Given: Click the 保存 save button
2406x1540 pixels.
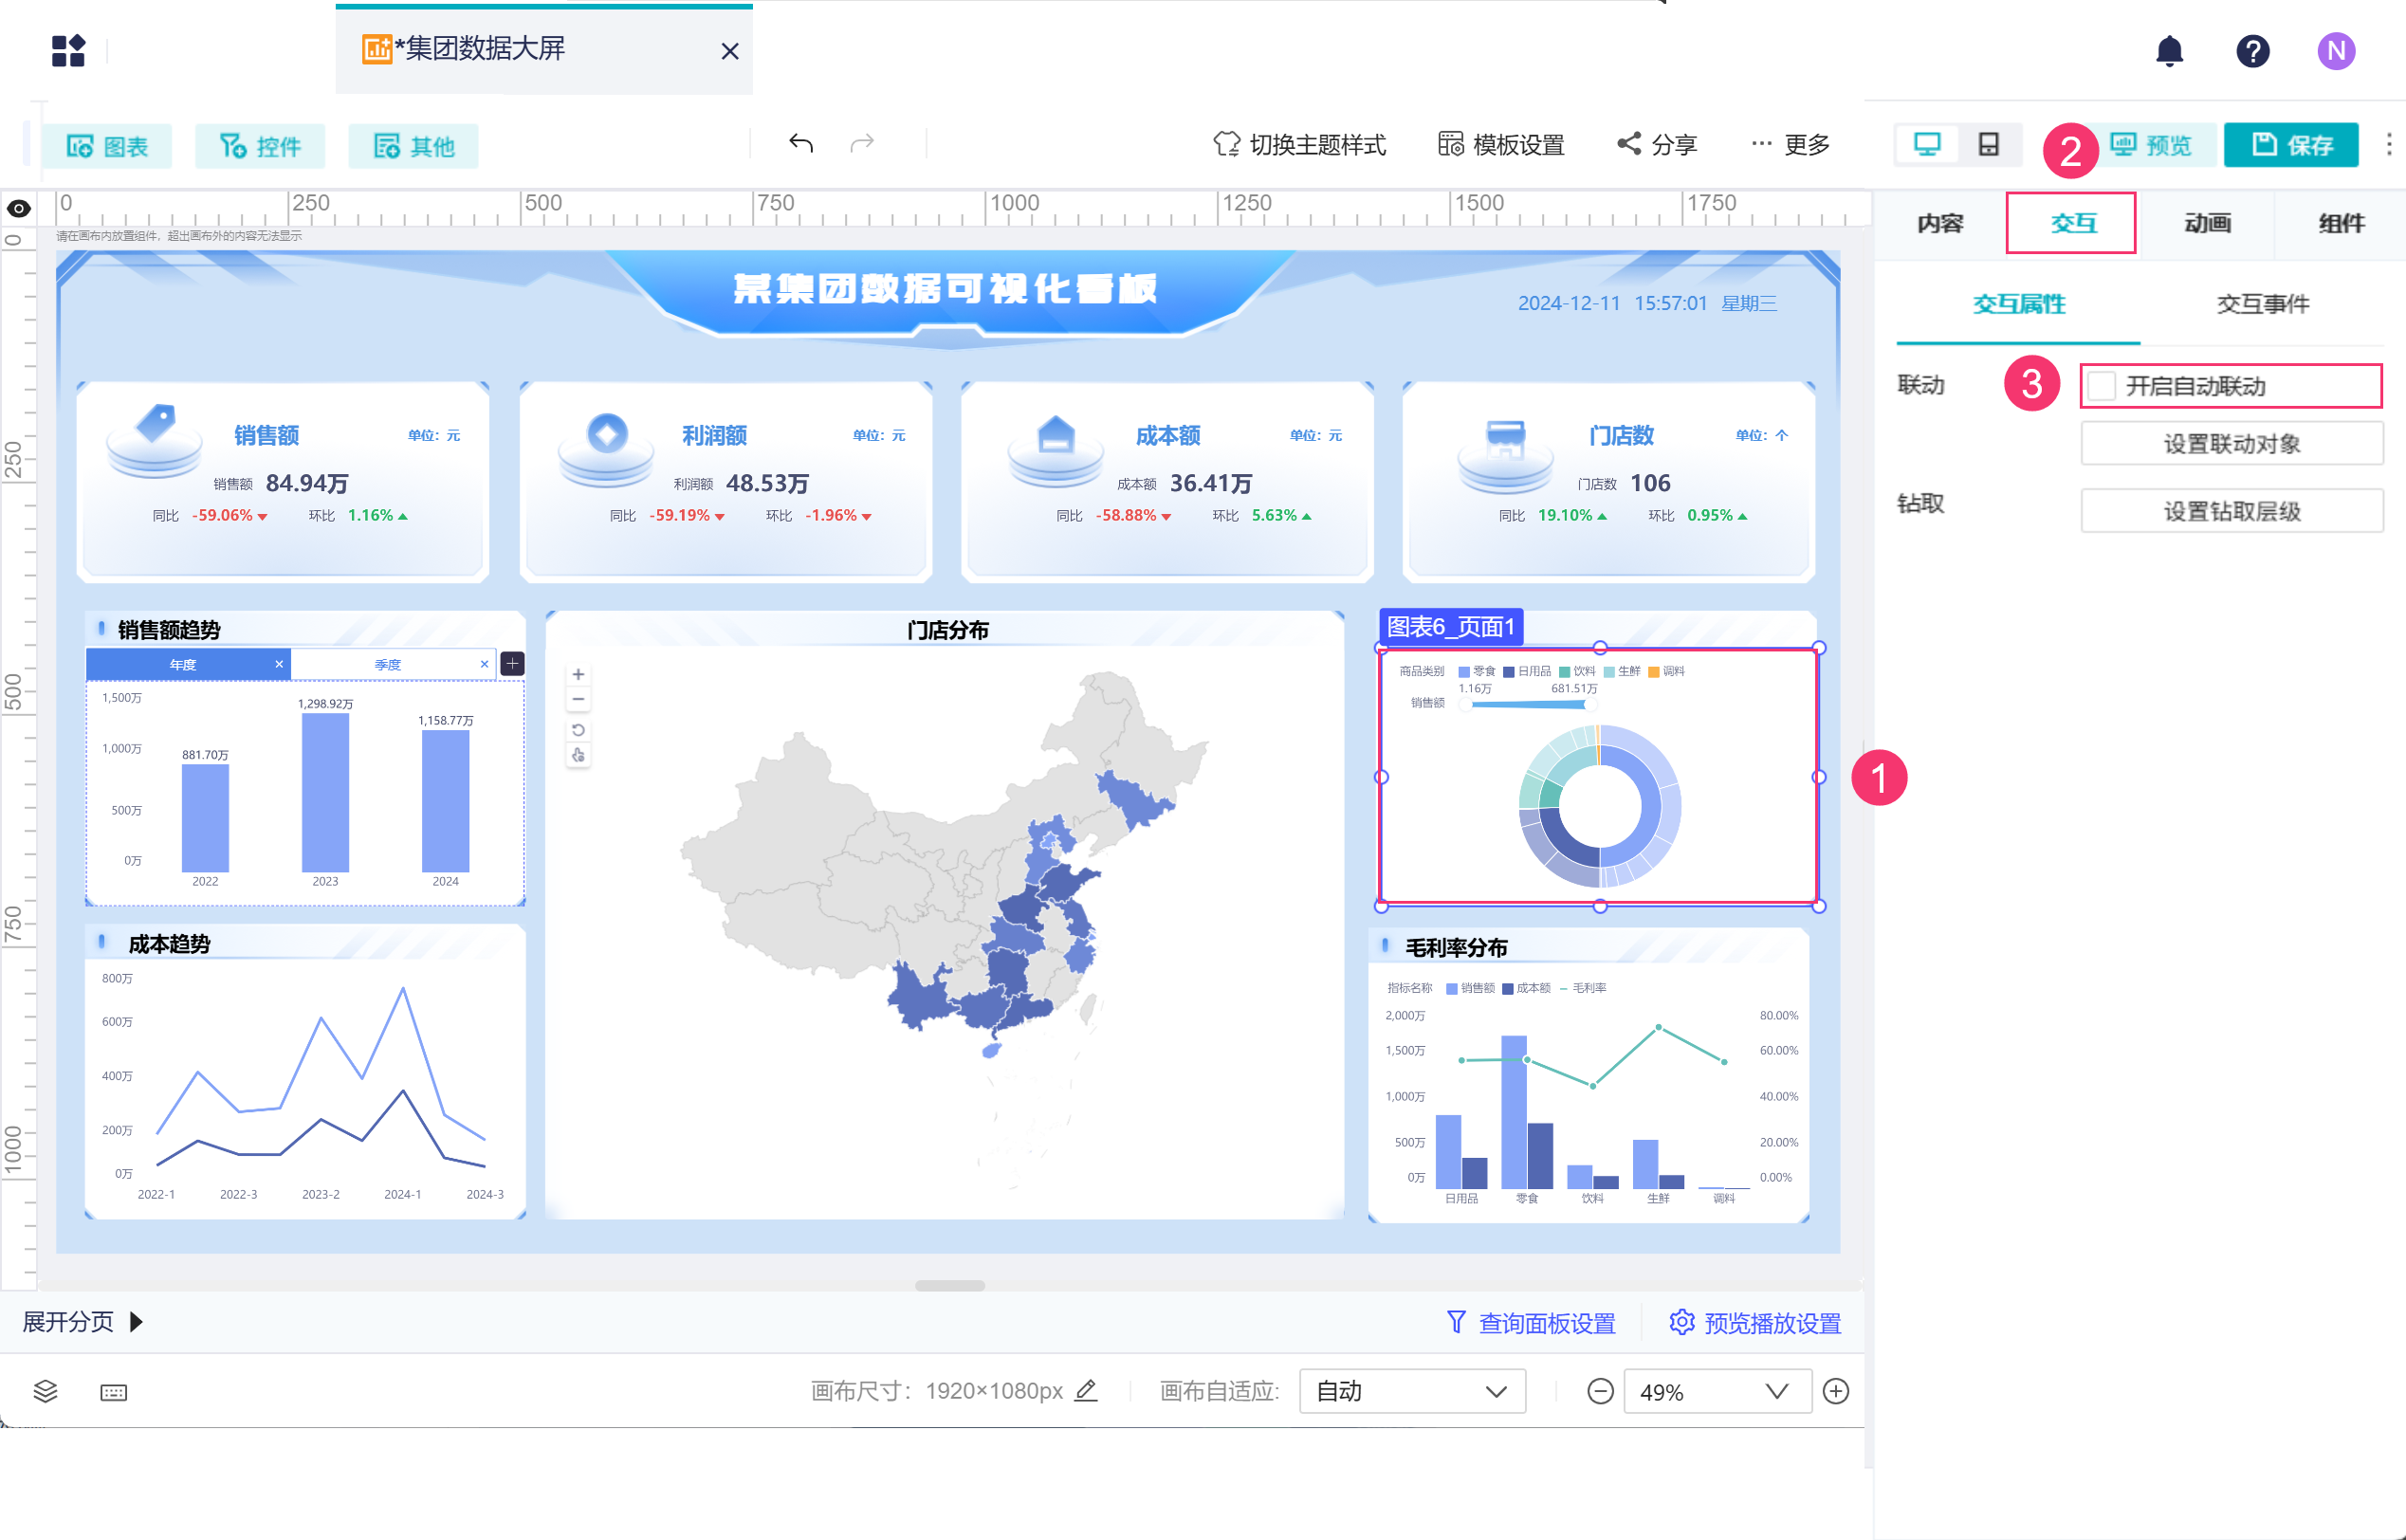Looking at the screenshot, I should tap(2291, 146).
